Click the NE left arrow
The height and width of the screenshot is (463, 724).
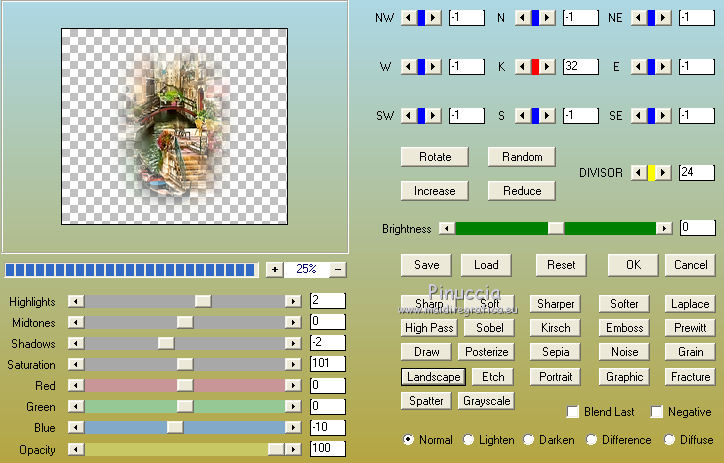[639, 18]
